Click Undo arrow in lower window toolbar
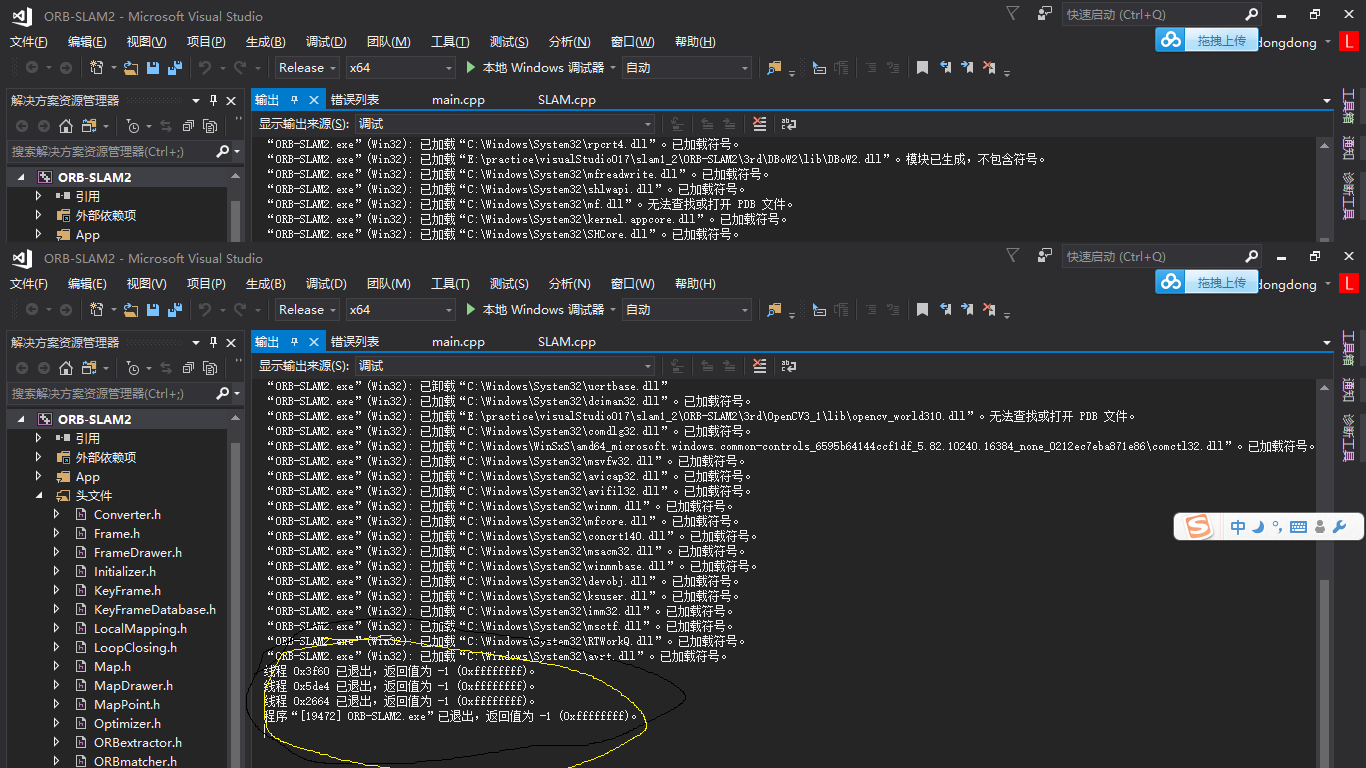Image resolution: width=1366 pixels, height=768 pixels. coord(204,310)
